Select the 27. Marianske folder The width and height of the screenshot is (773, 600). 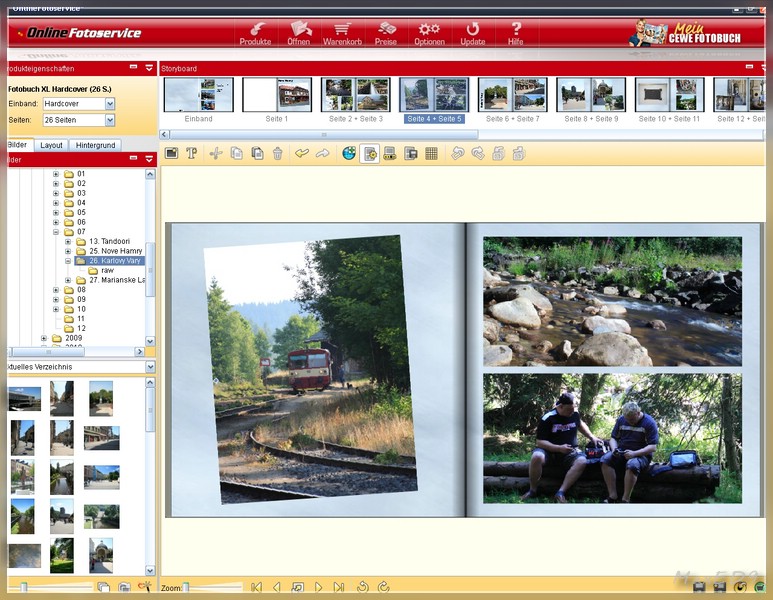(111, 280)
